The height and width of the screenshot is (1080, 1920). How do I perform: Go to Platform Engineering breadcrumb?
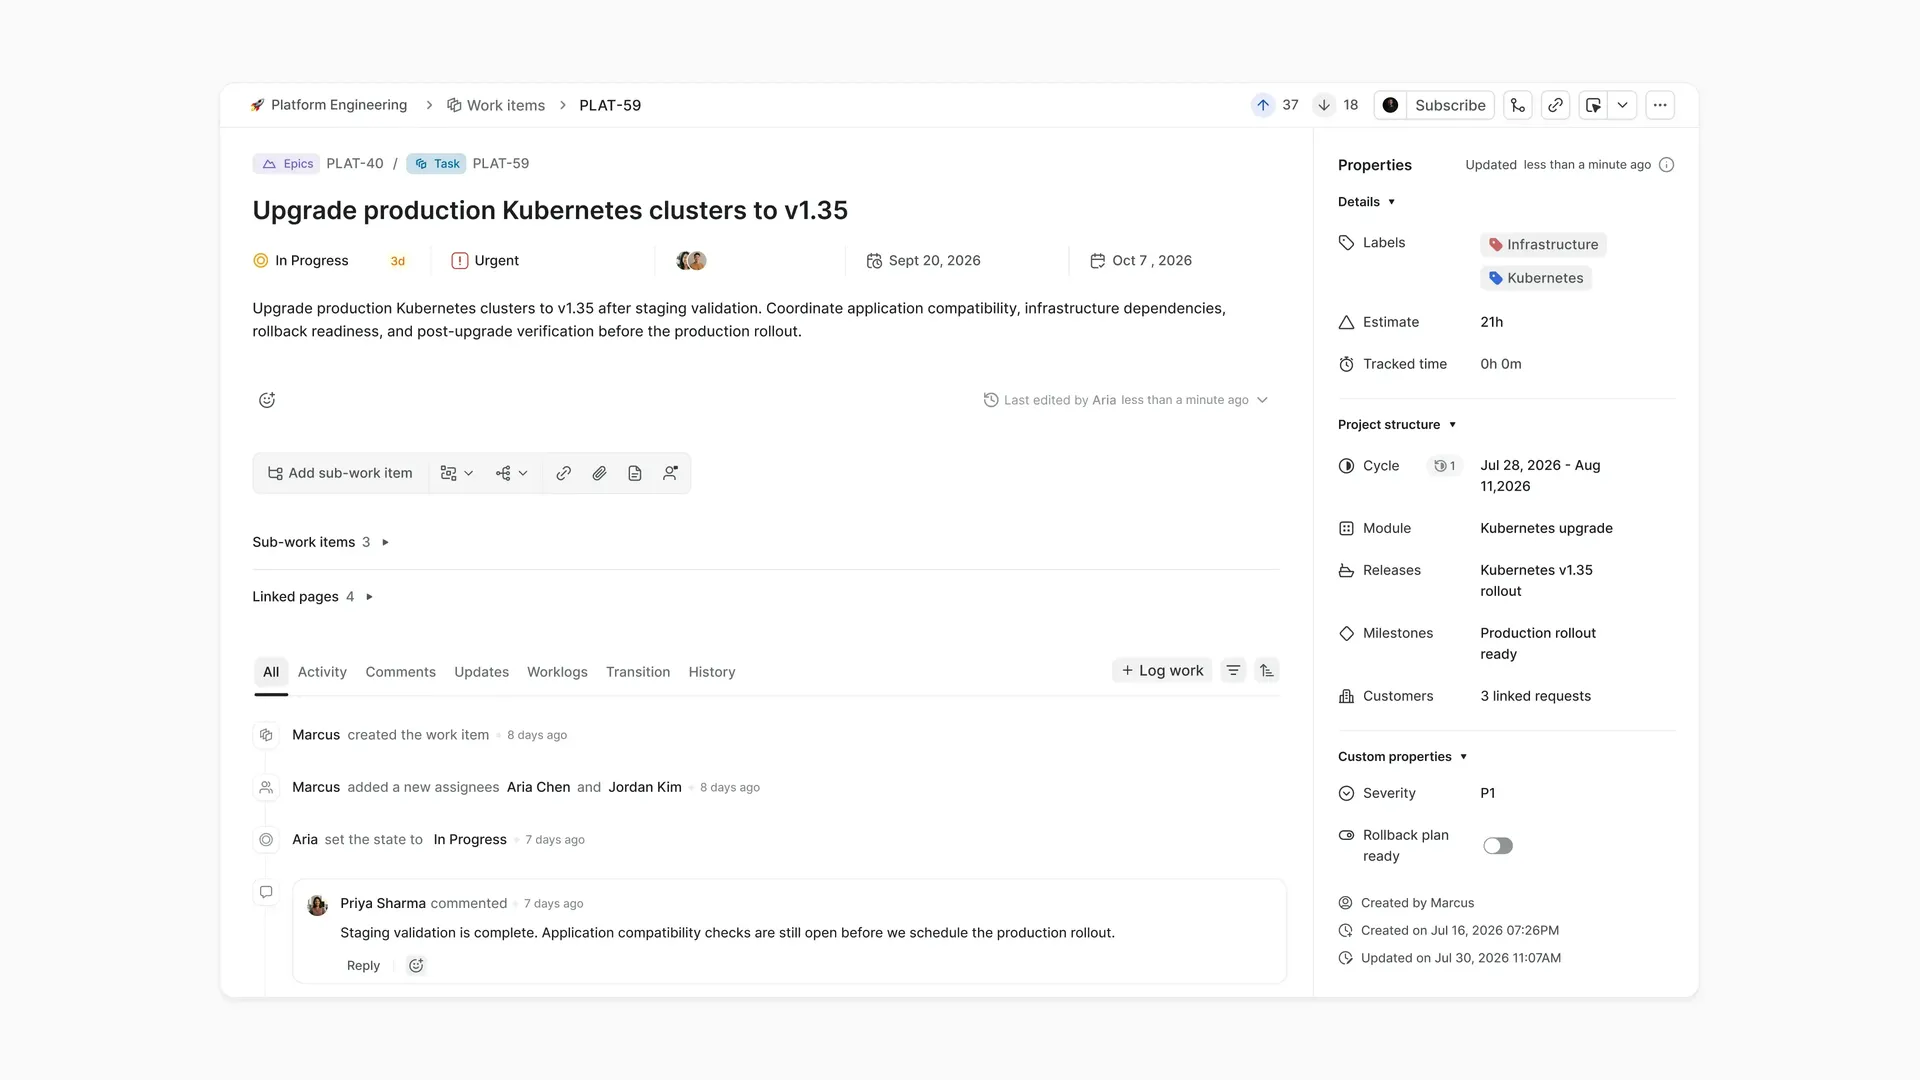click(x=329, y=105)
